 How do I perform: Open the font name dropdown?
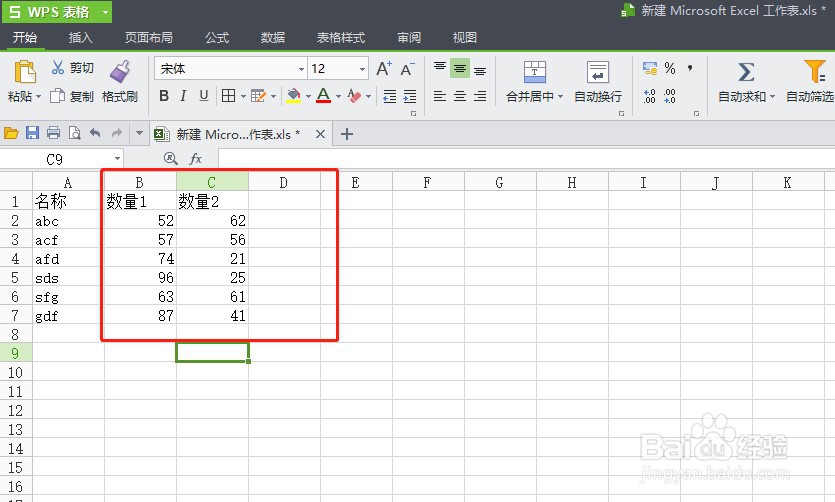pos(301,69)
